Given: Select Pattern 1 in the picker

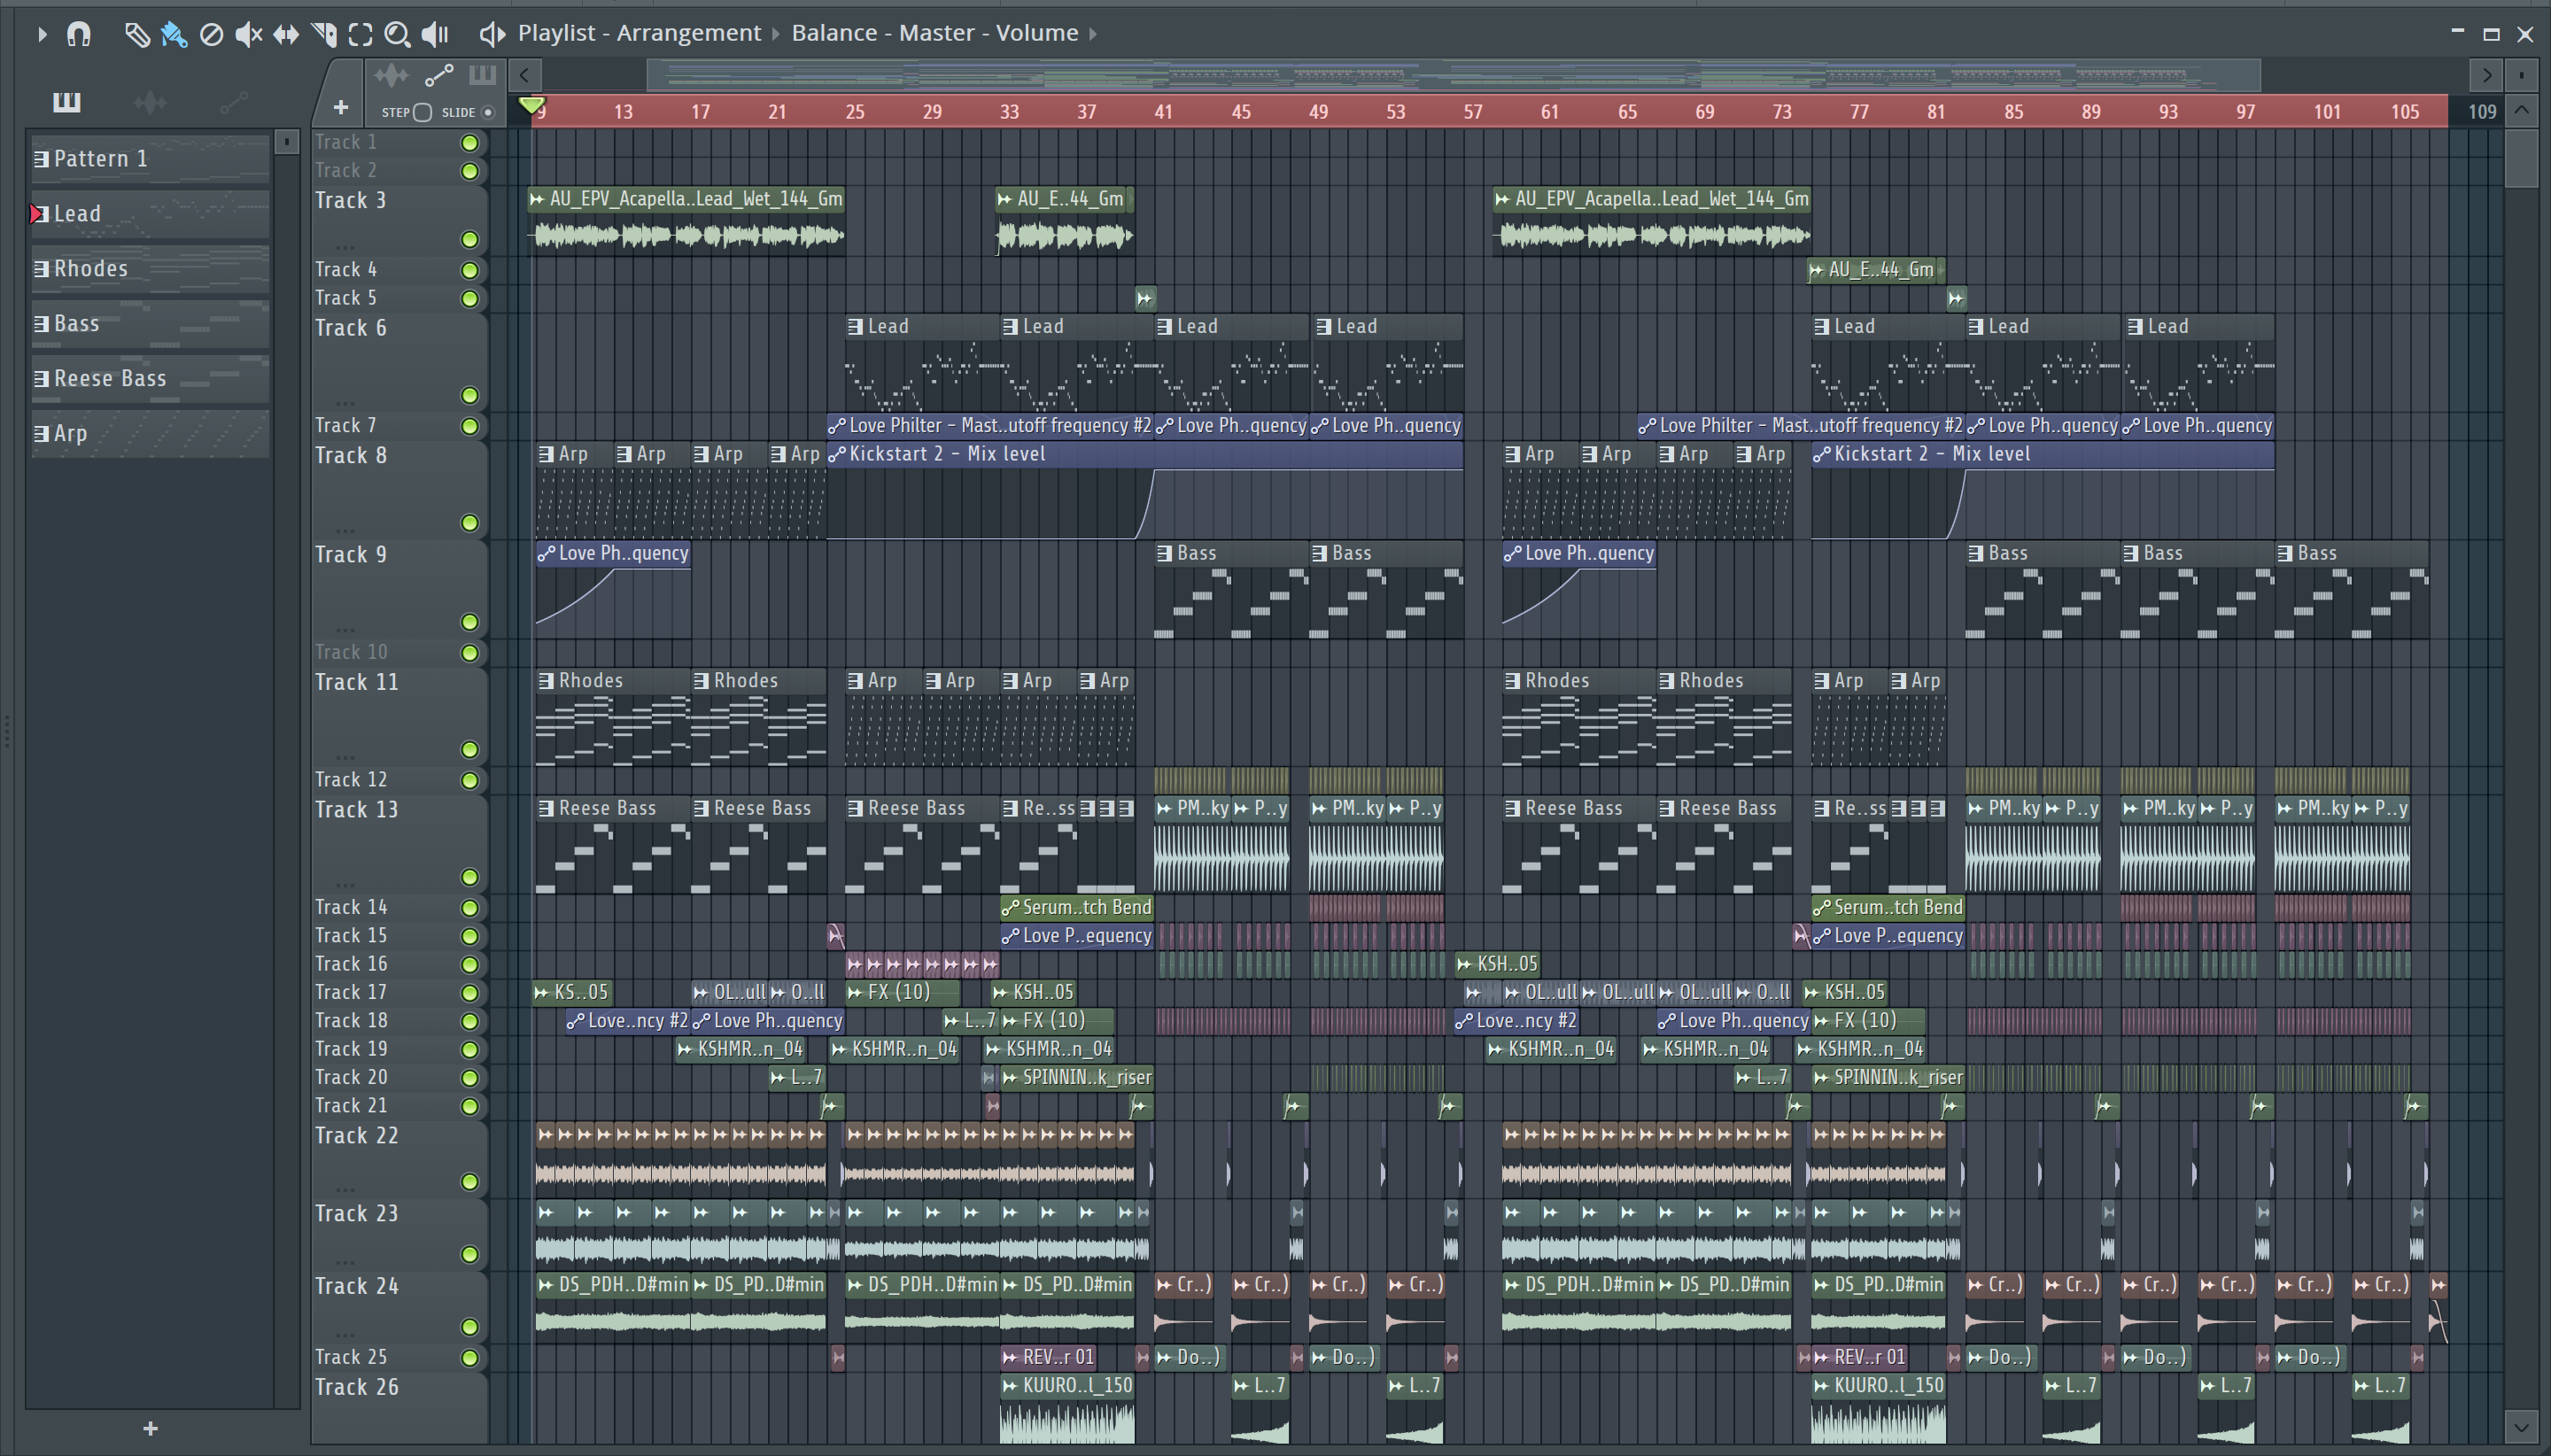Looking at the screenshot, I should tap(150, 158).
